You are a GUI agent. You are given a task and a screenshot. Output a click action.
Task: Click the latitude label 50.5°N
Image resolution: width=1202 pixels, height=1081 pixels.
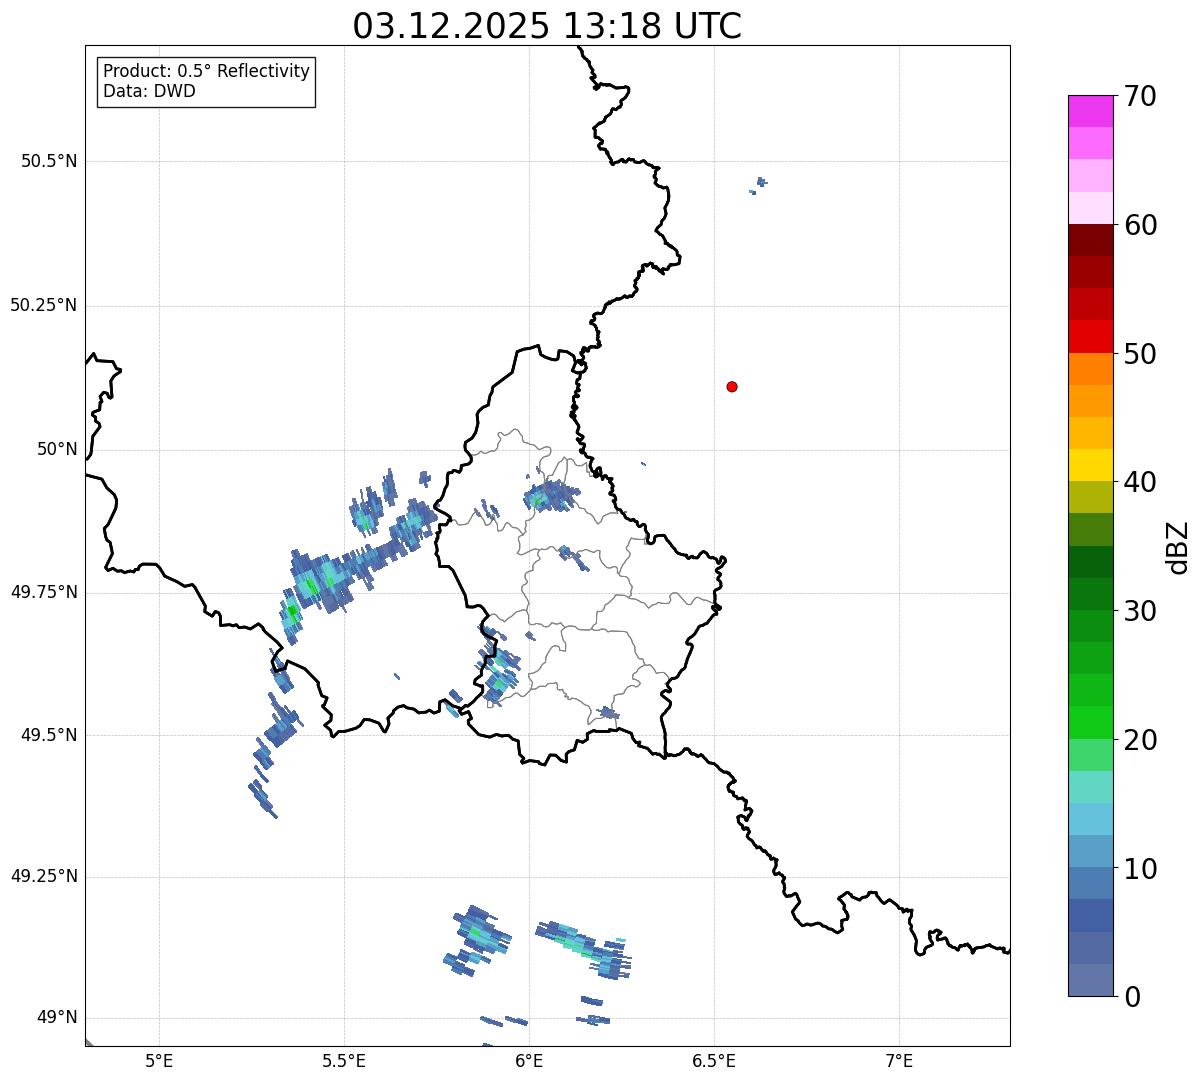pyautogui.click(x=48, y=161)
